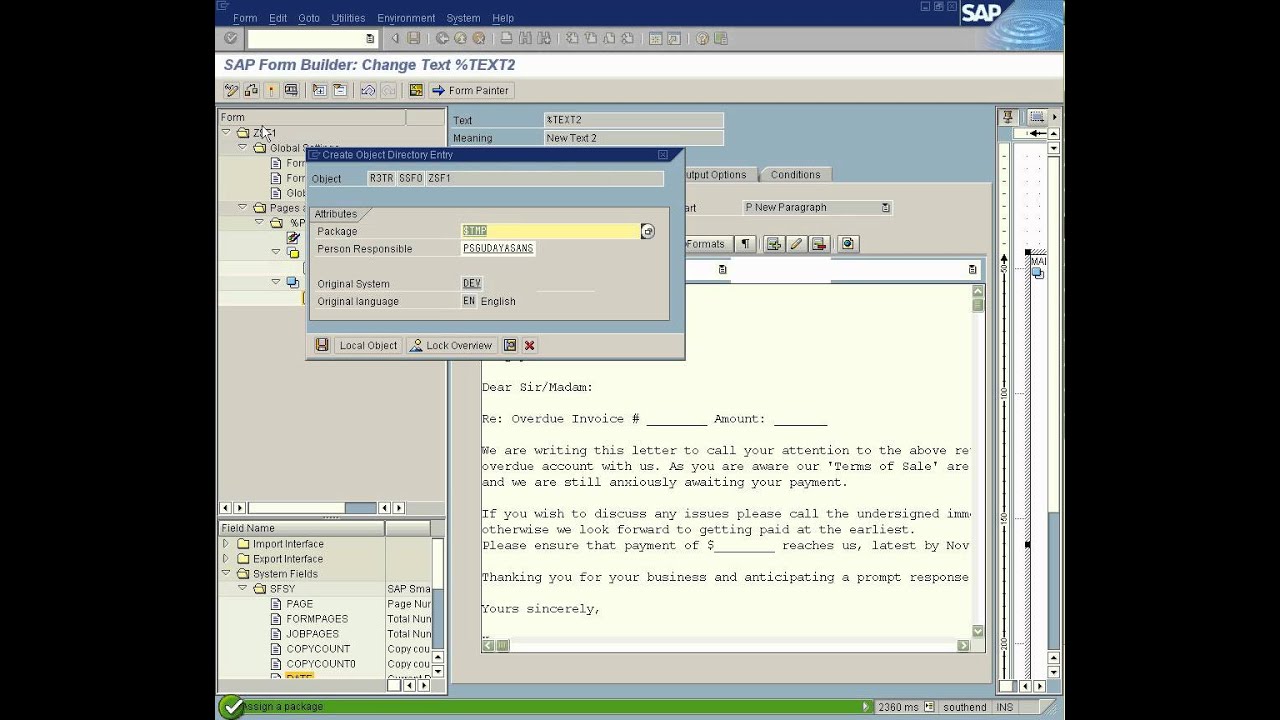Click text editor horizontal scrollbar right arrow
This screenshot has height=720, width=1280.
point(963,646)
